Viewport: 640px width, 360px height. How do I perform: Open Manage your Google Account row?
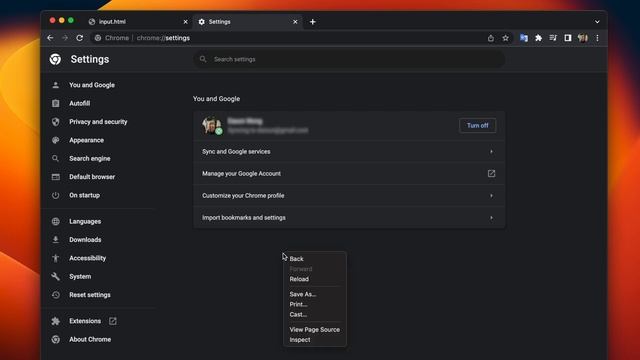[x=349, y=173]
